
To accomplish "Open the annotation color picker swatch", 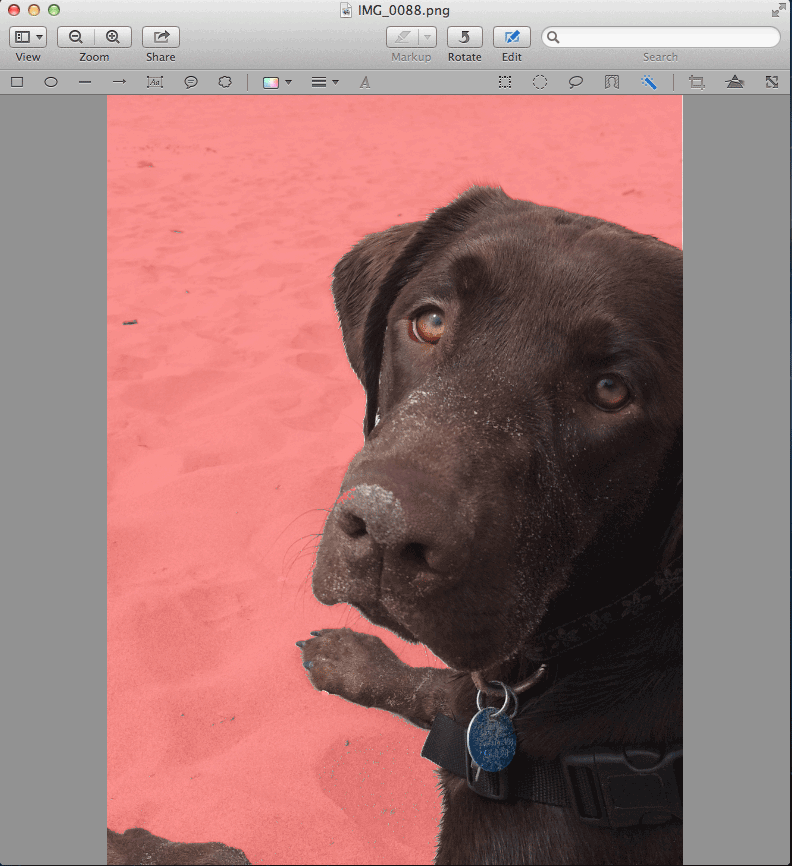I will 271,83.
